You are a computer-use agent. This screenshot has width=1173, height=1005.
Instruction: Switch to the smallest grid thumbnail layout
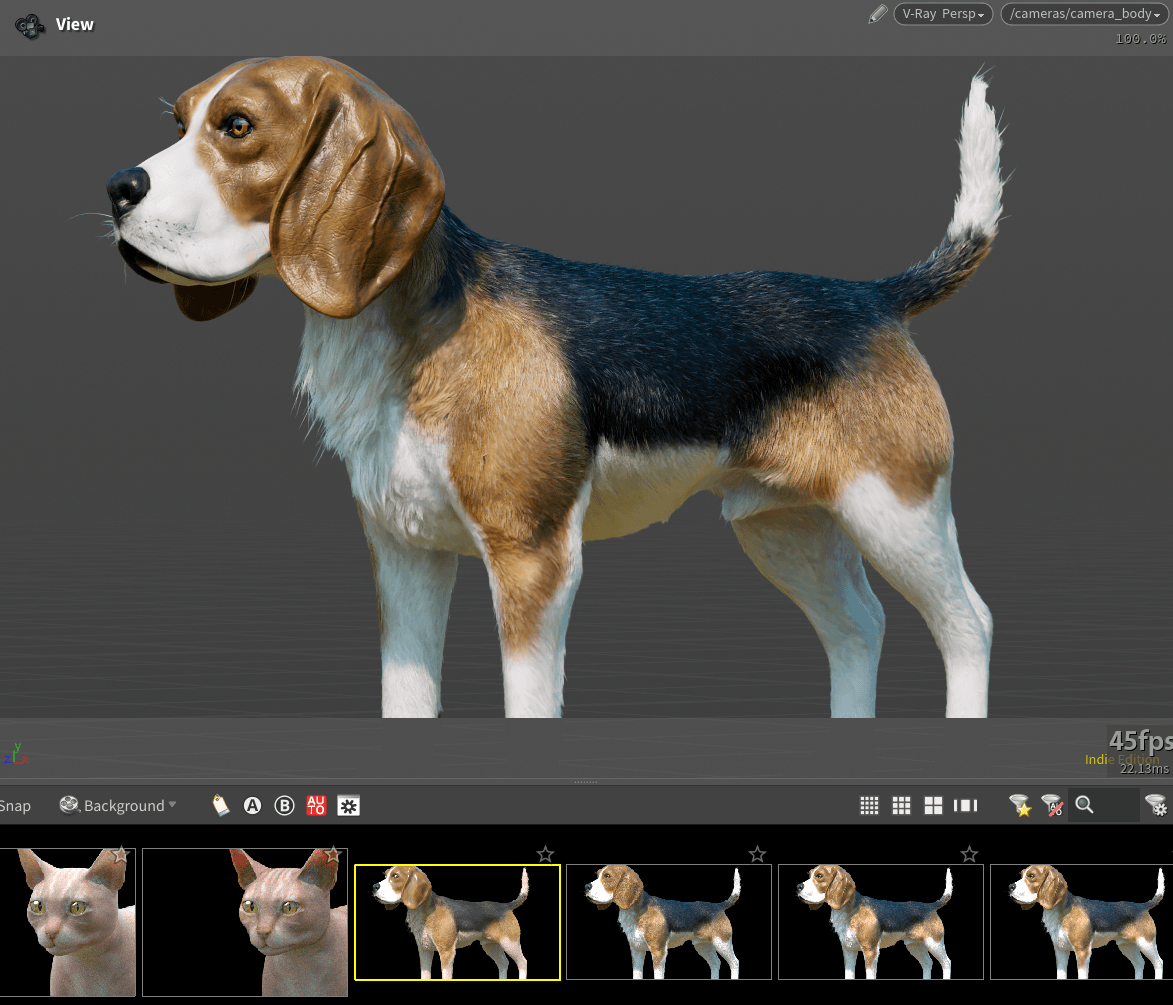click(x=869, y=805)
